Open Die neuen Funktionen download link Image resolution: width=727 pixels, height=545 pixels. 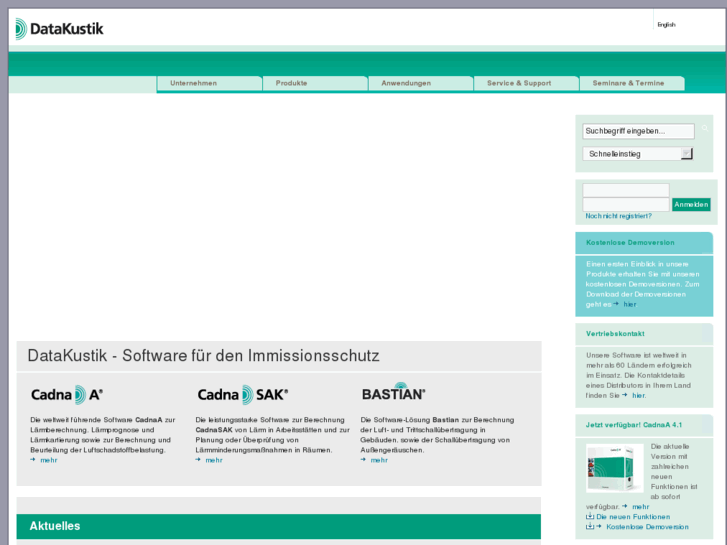pyautogui.click(x=633, y=517)
